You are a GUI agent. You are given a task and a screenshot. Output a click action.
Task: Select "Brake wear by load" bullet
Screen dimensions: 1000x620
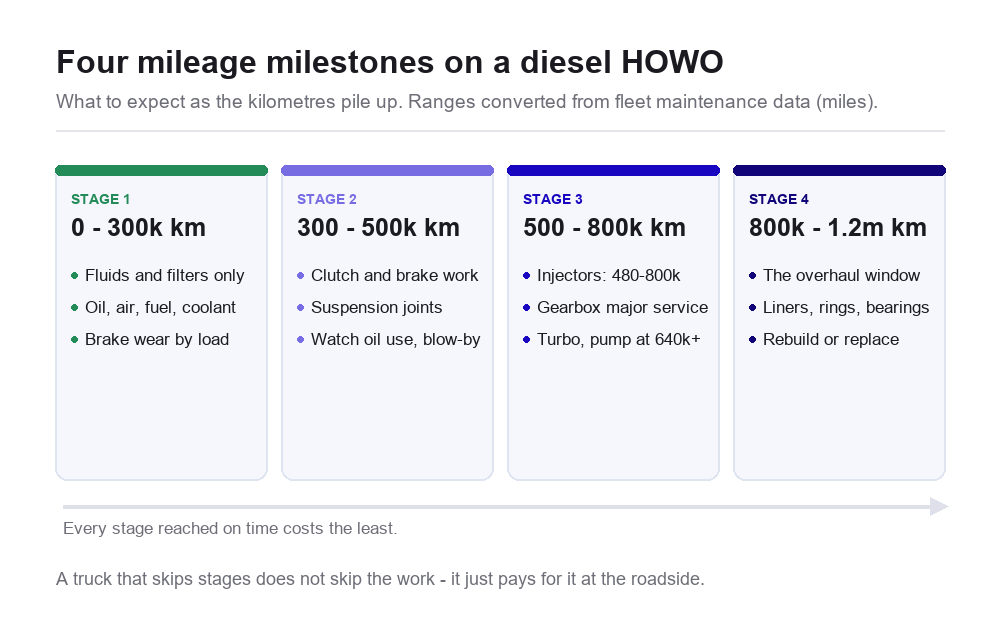tap(150, 339)
